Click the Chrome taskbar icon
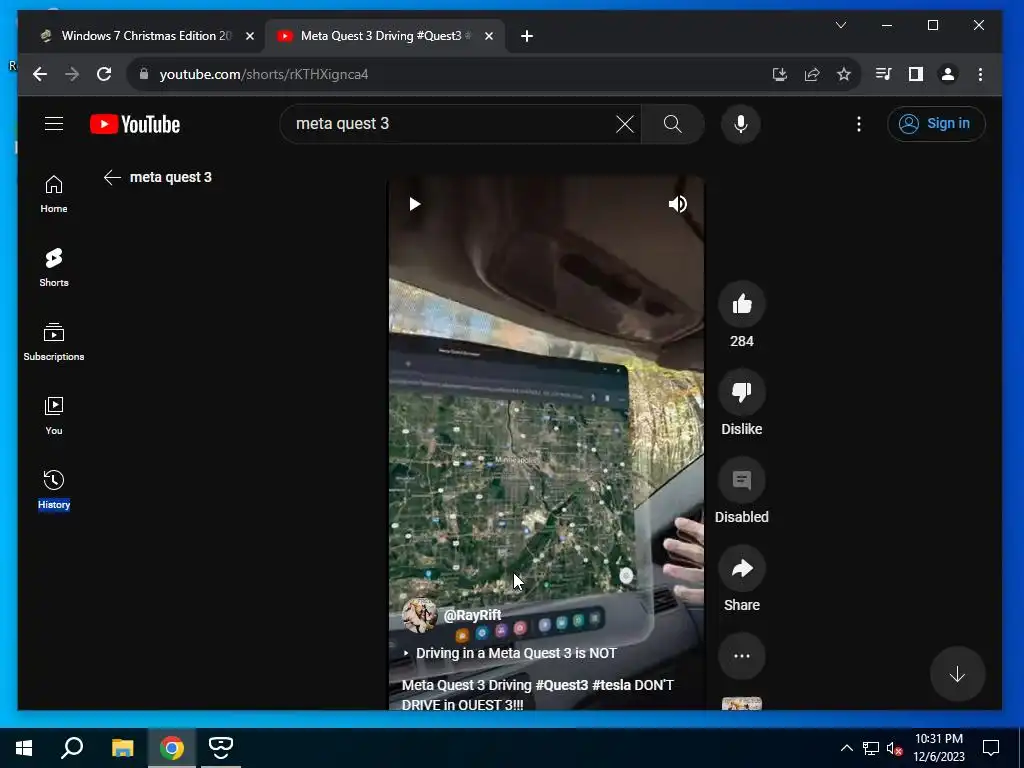 (x=172, y=748)
